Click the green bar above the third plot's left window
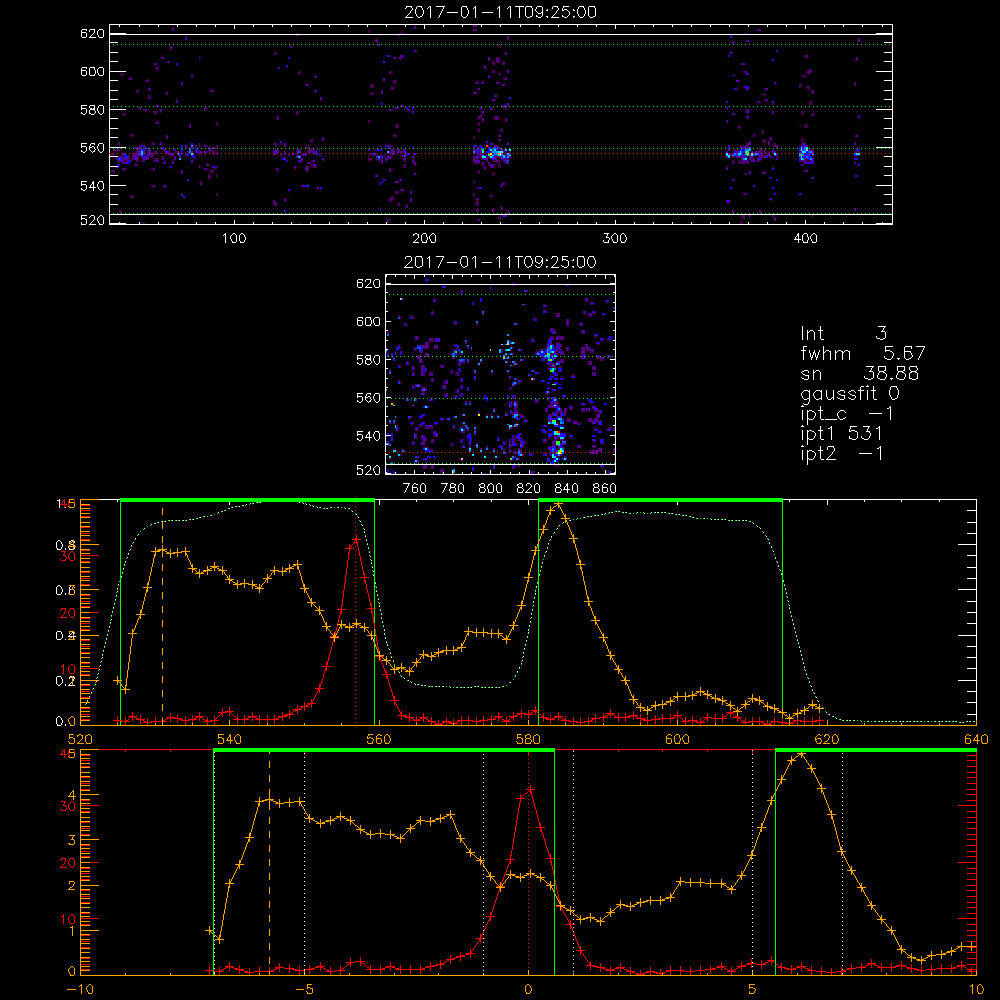 (247, 500)
